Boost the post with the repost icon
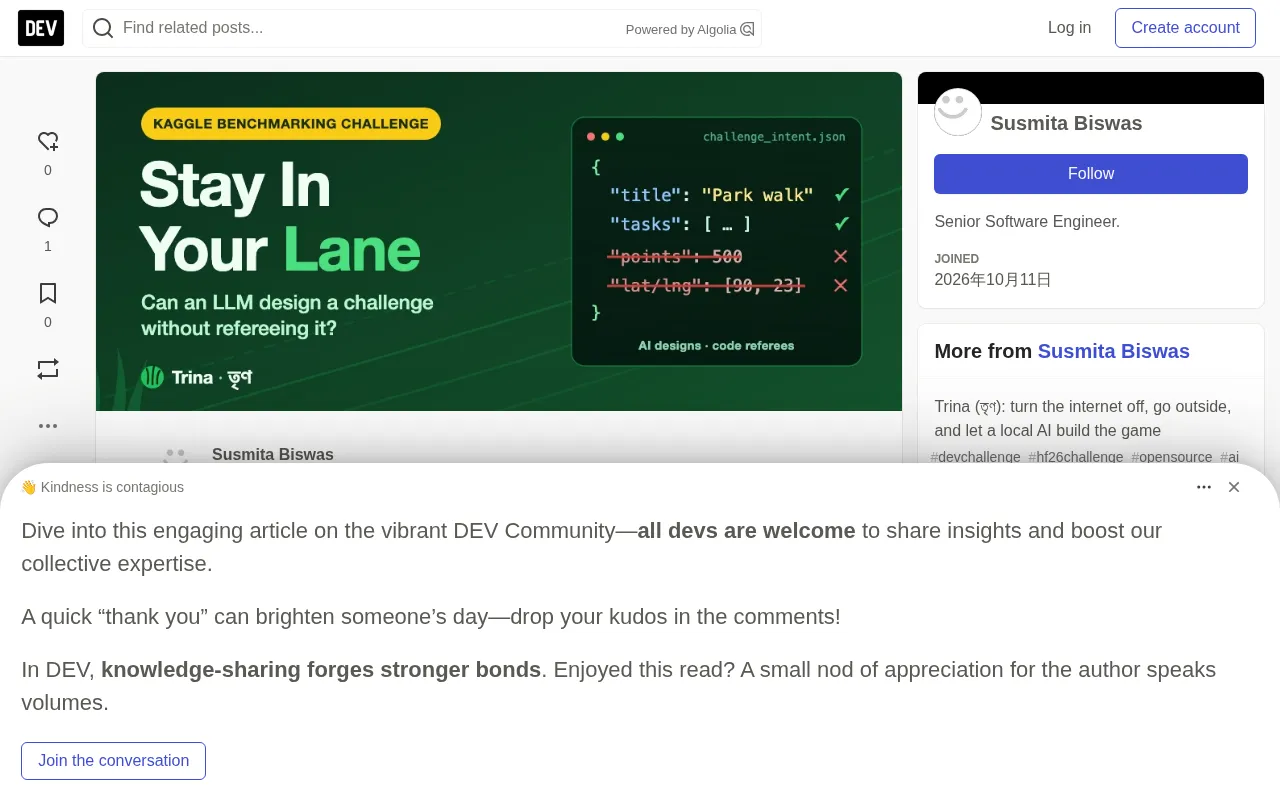The height and width of the screenshot is (800, 1280). coord(48,369)
